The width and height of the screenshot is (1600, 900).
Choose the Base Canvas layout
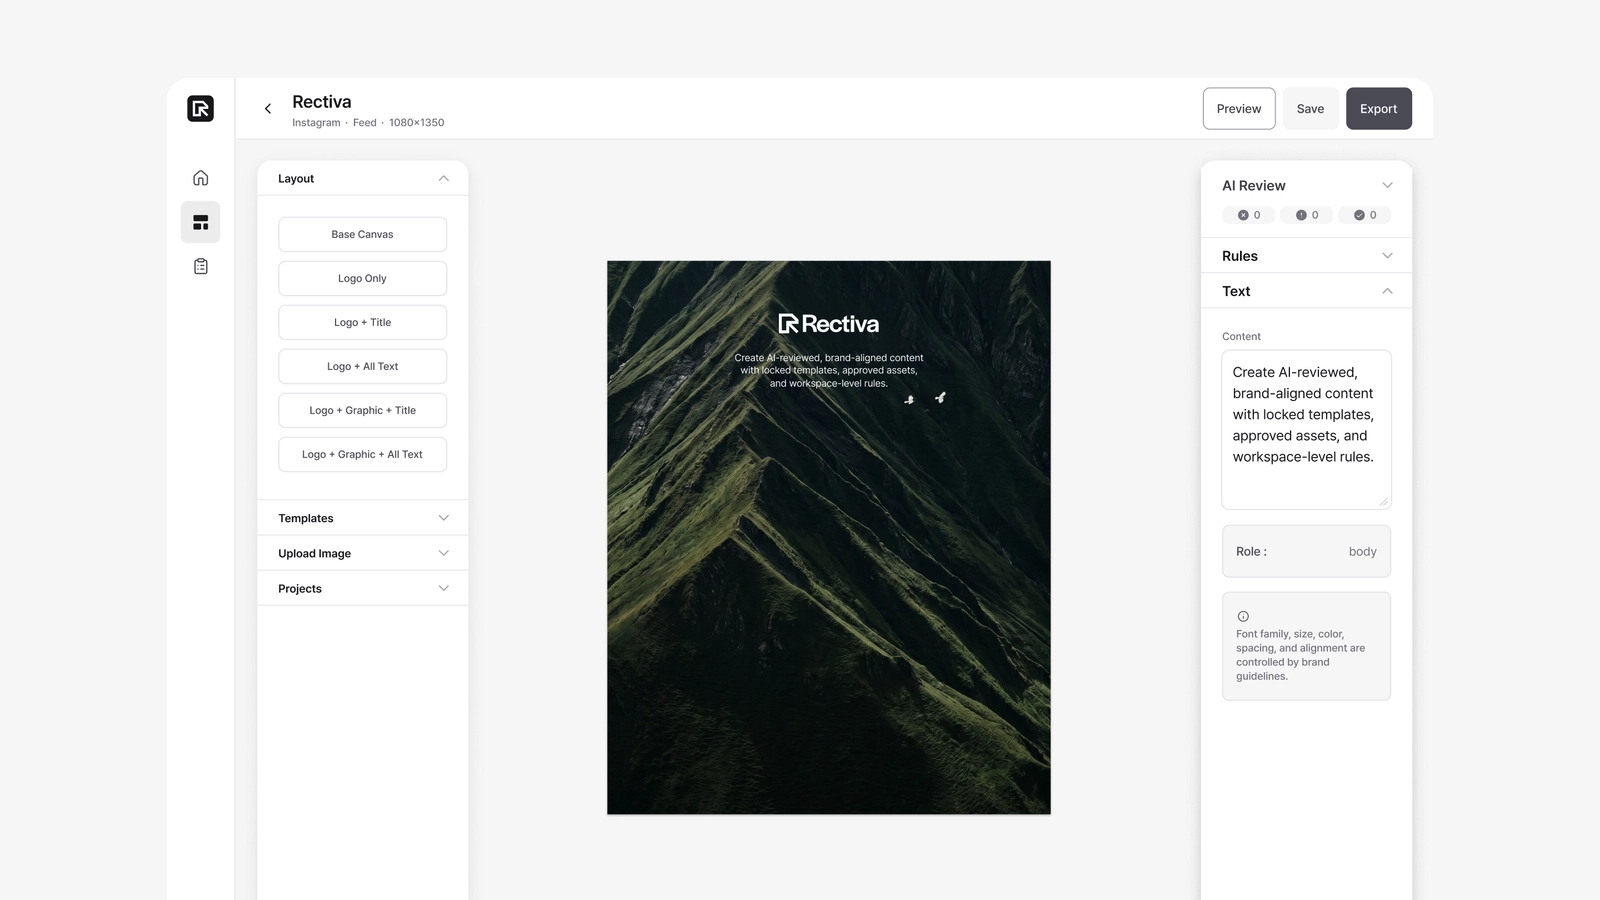pyautogui.click(x=362, y=234)
